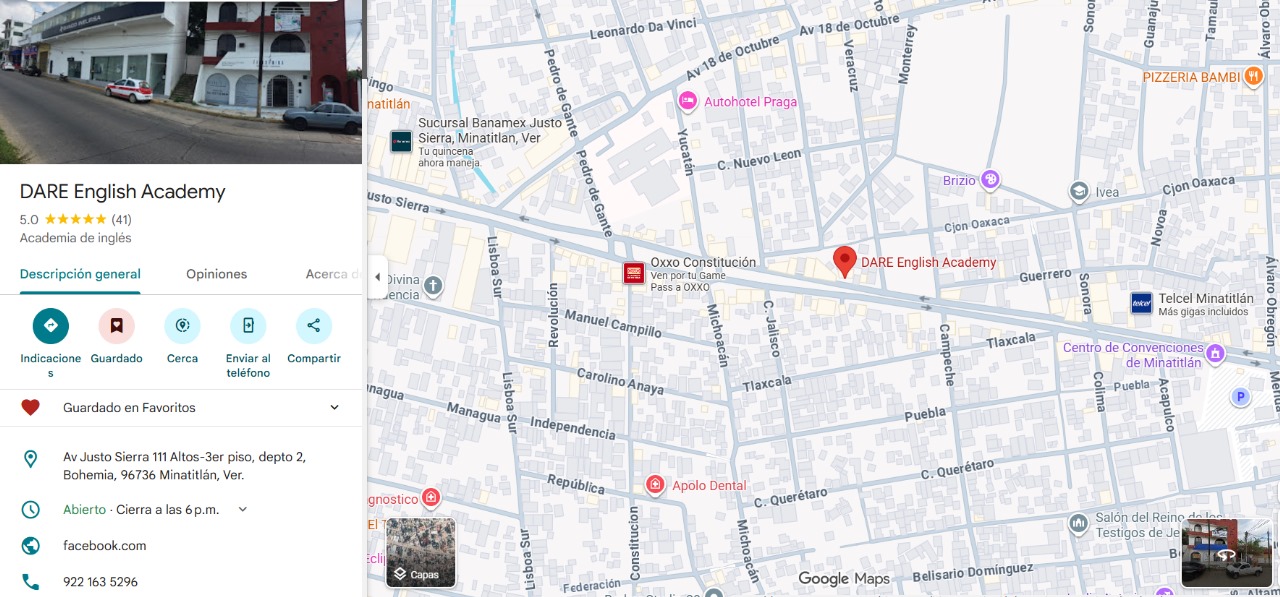Viewport: 1280px width, 597px height.
Task: Select the Descripción general tab
Action: click(x=80, y=274)
